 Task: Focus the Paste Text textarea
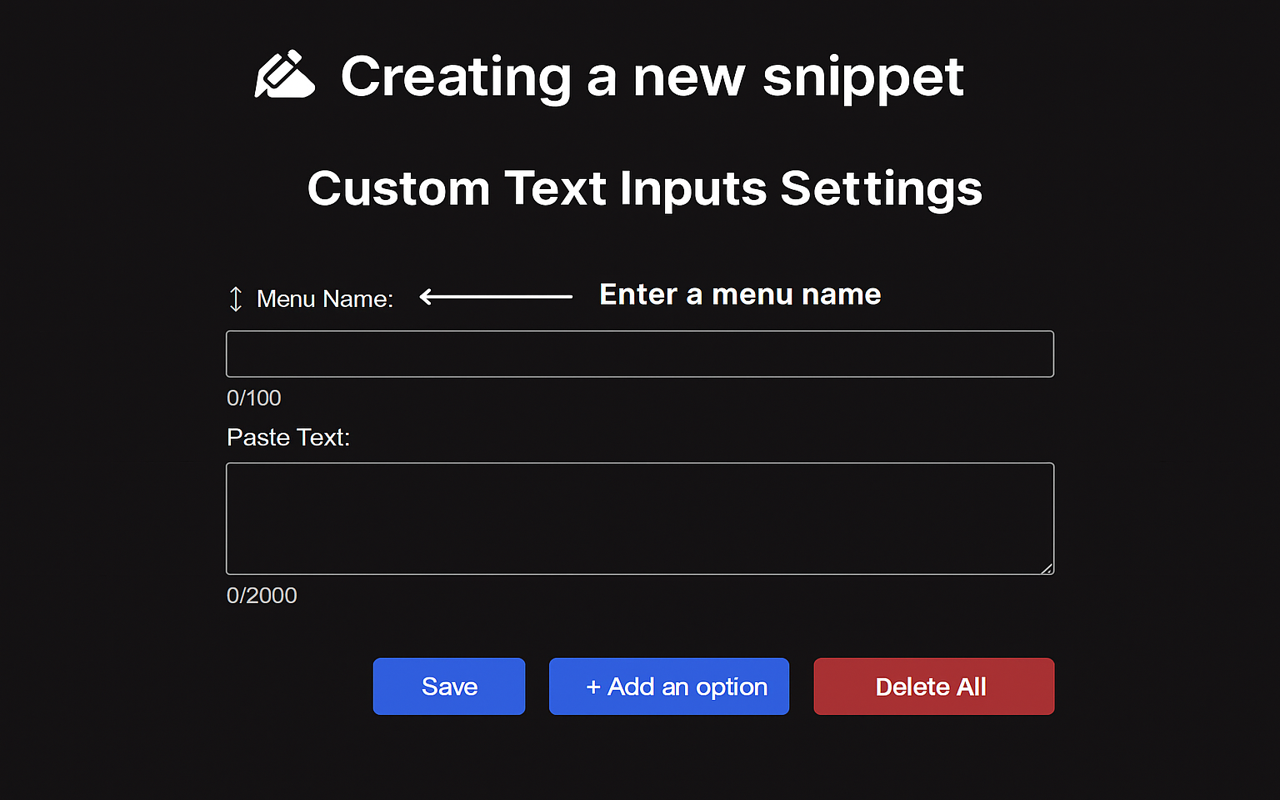tap(640, 519)
